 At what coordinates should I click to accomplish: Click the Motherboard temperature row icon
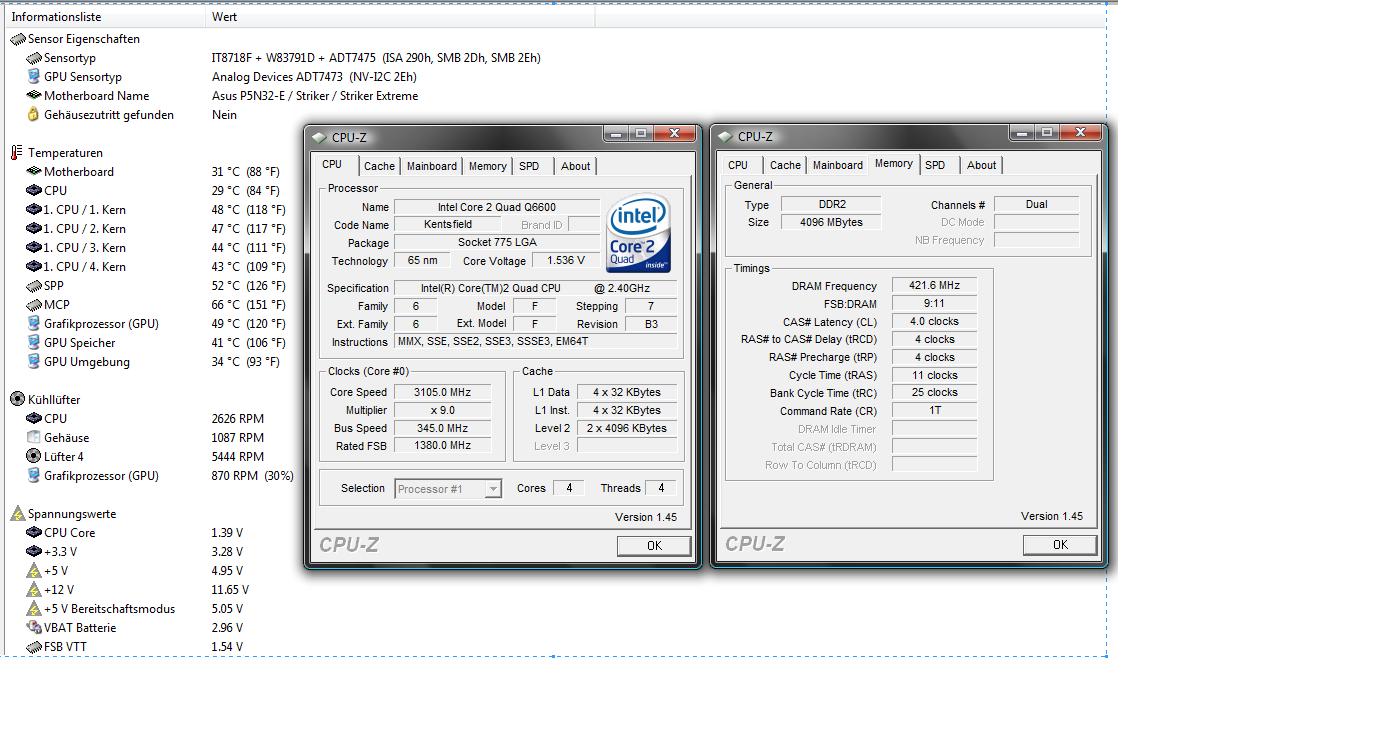34,172
